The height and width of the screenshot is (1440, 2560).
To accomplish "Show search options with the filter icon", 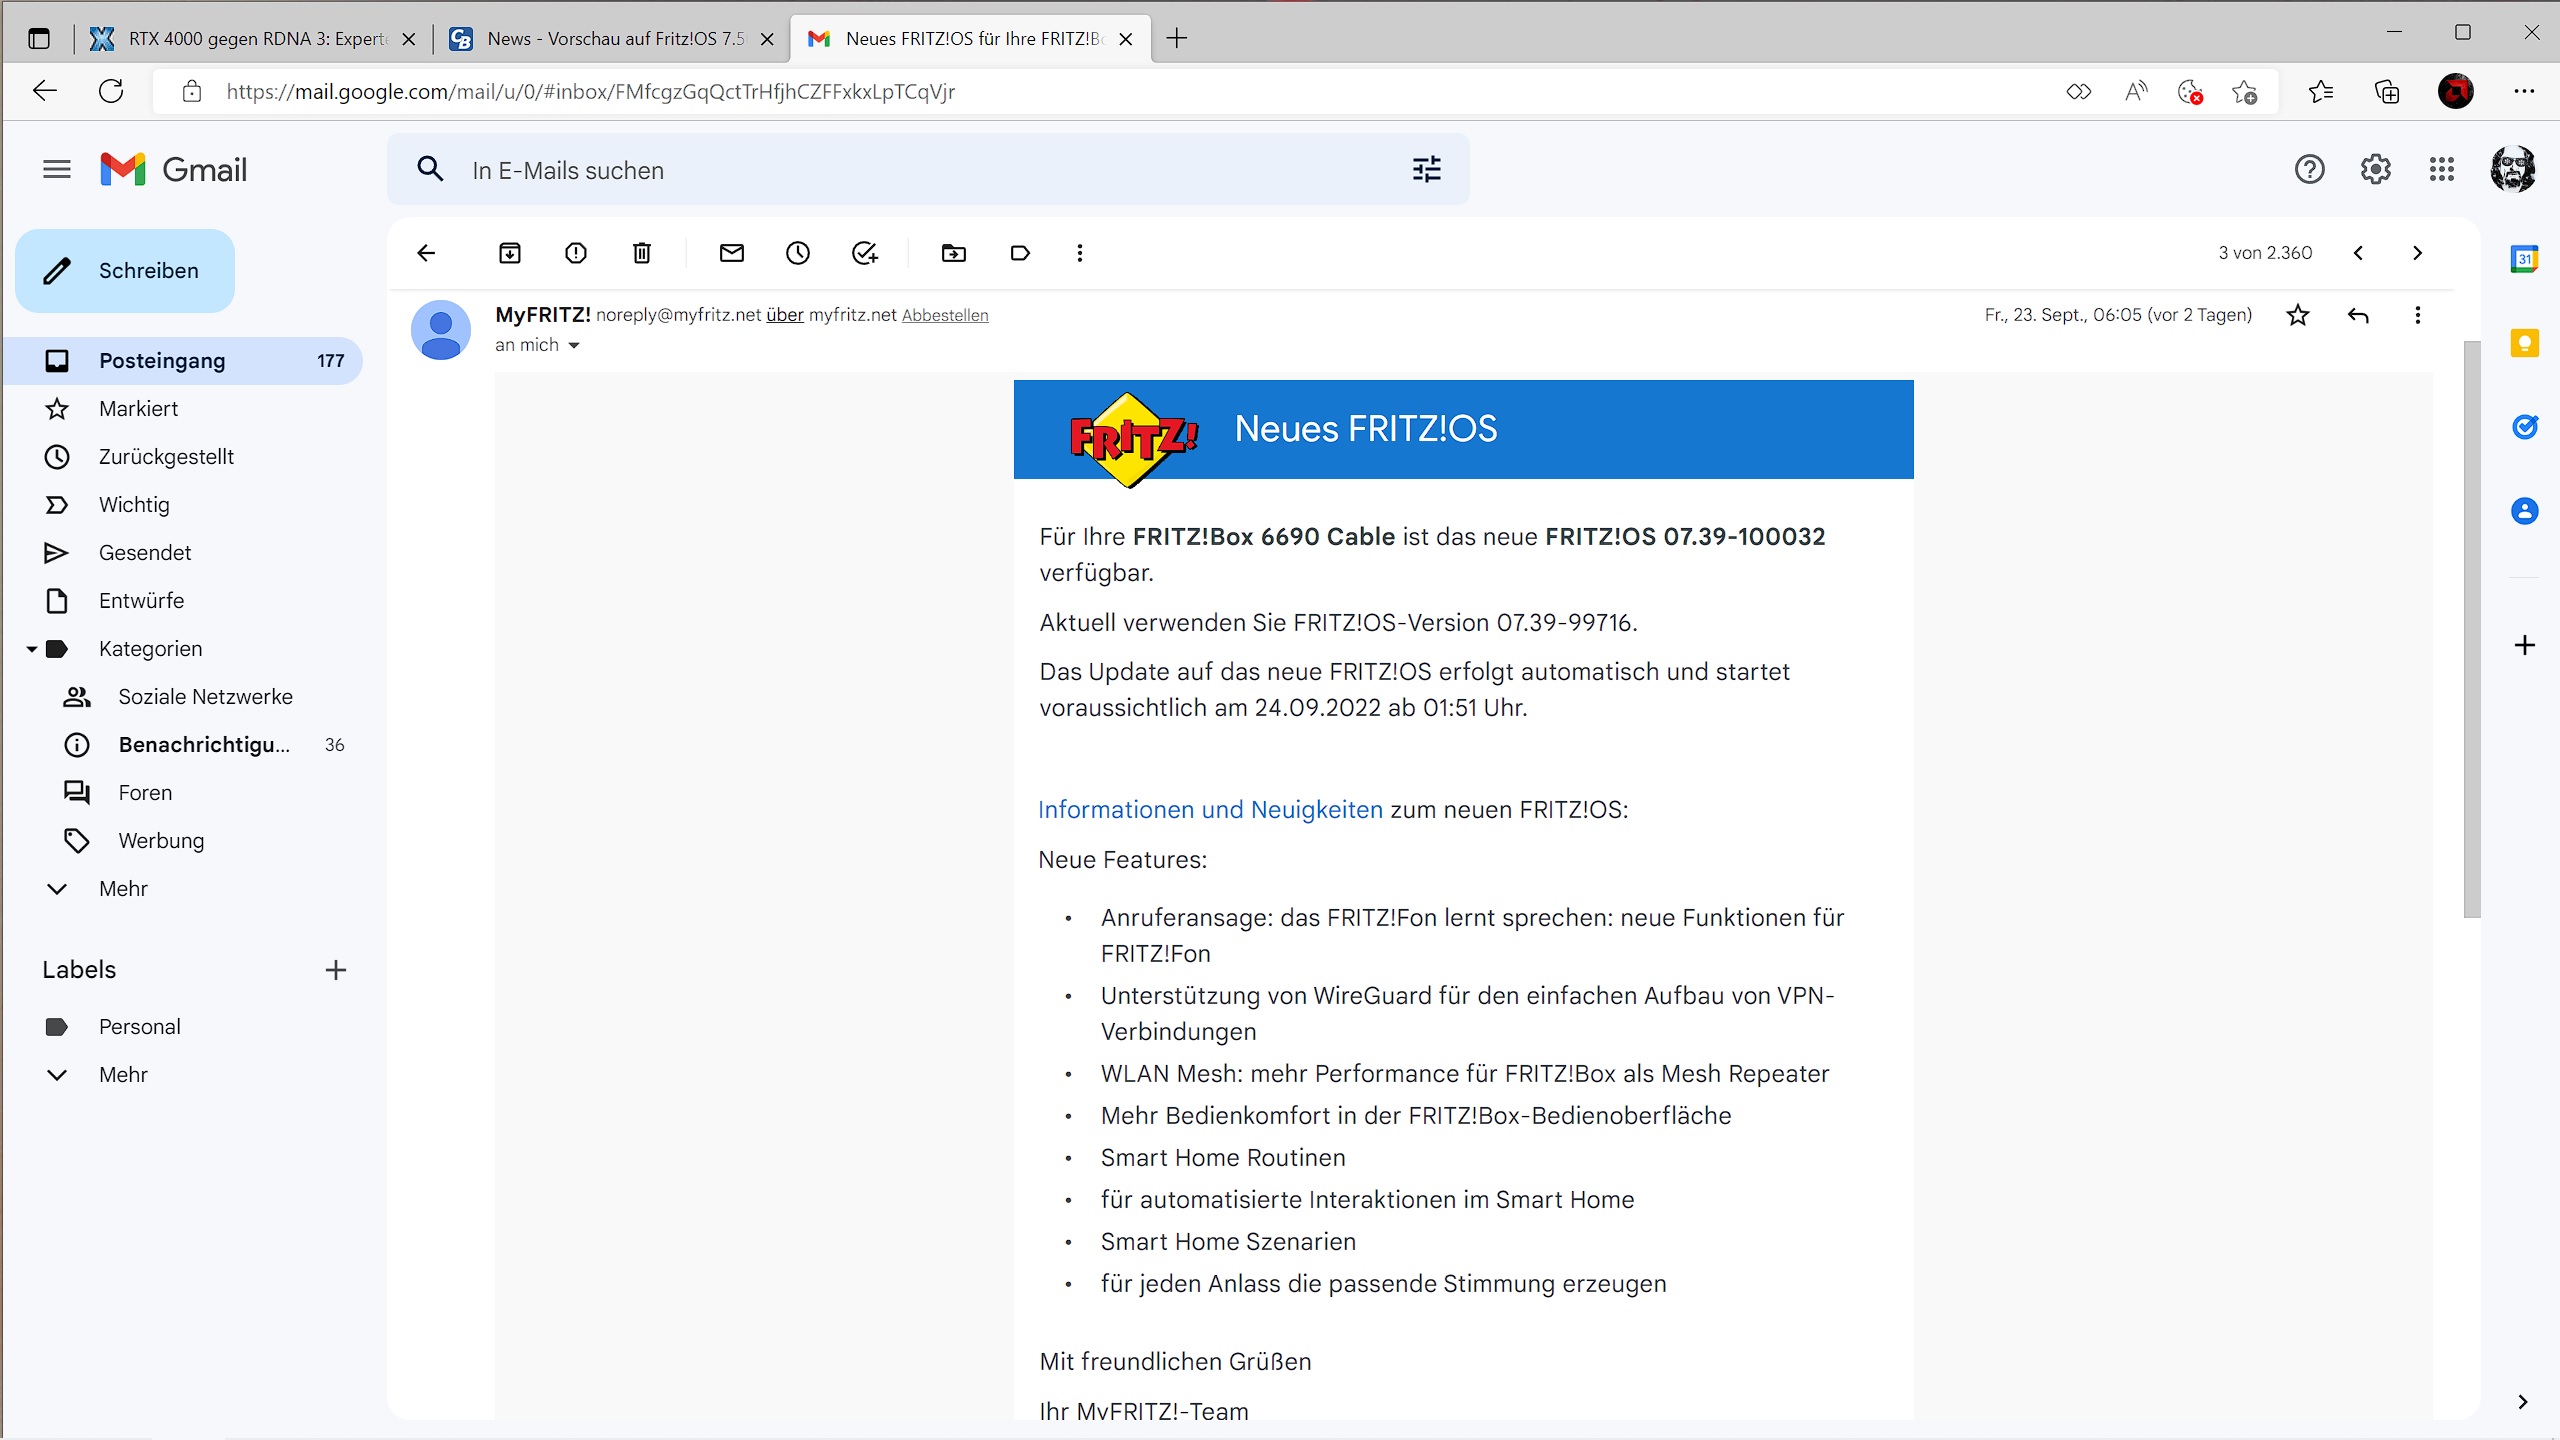I will tap(1427, 170).
